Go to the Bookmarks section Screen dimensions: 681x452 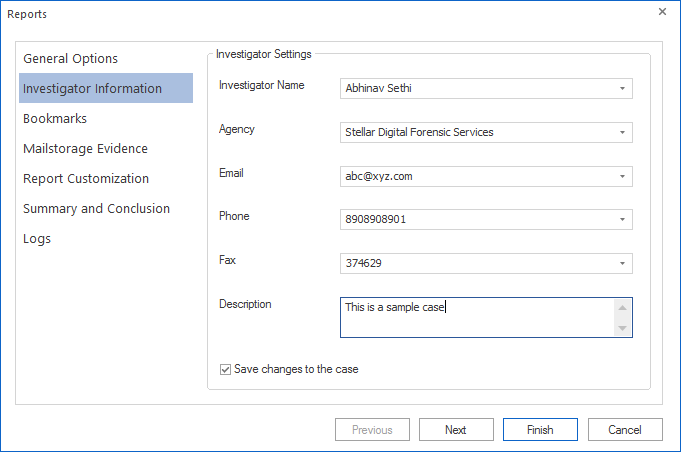click(55, 119)
